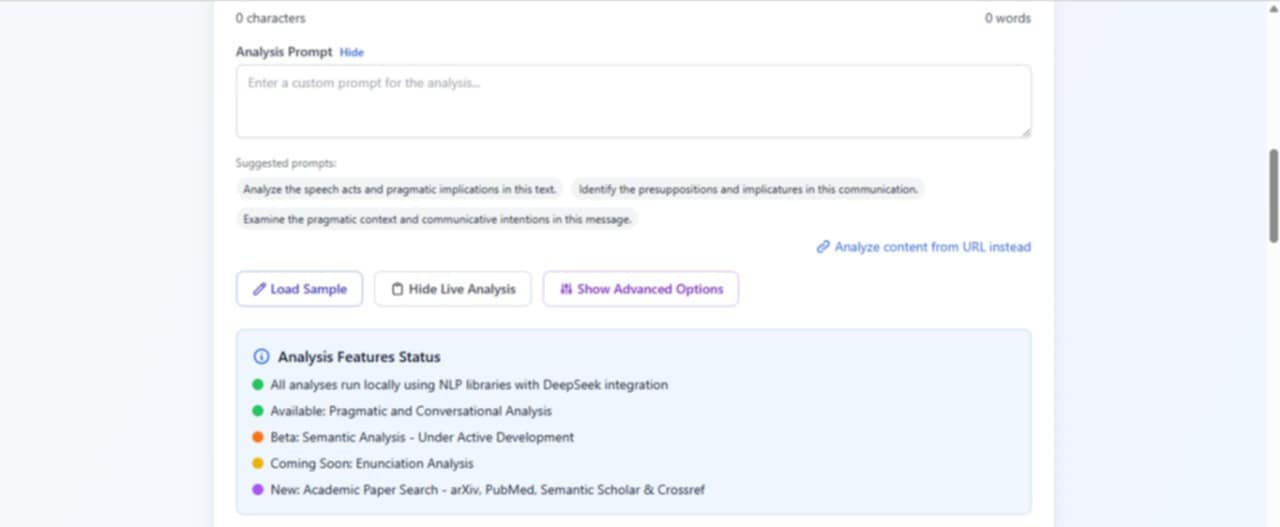This screenshot has height=527, width=1280.
Task: Click the Analysis Prompt label
Action: tap(284, 52)
